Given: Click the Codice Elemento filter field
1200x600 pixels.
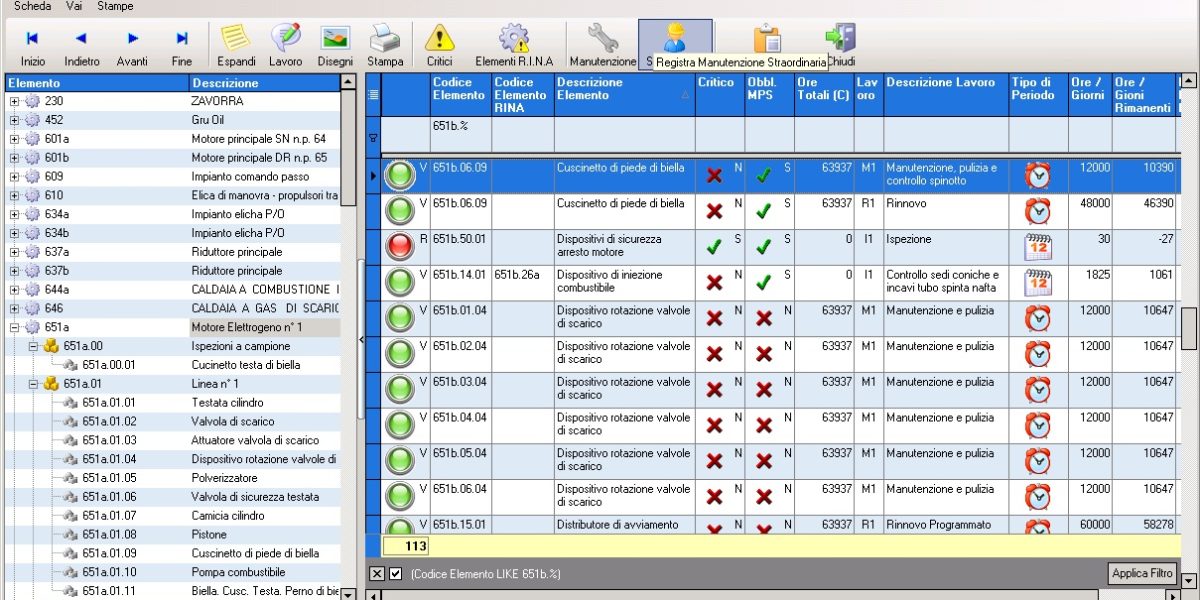Looking at the screenshot, I should [x=461, y=134].
